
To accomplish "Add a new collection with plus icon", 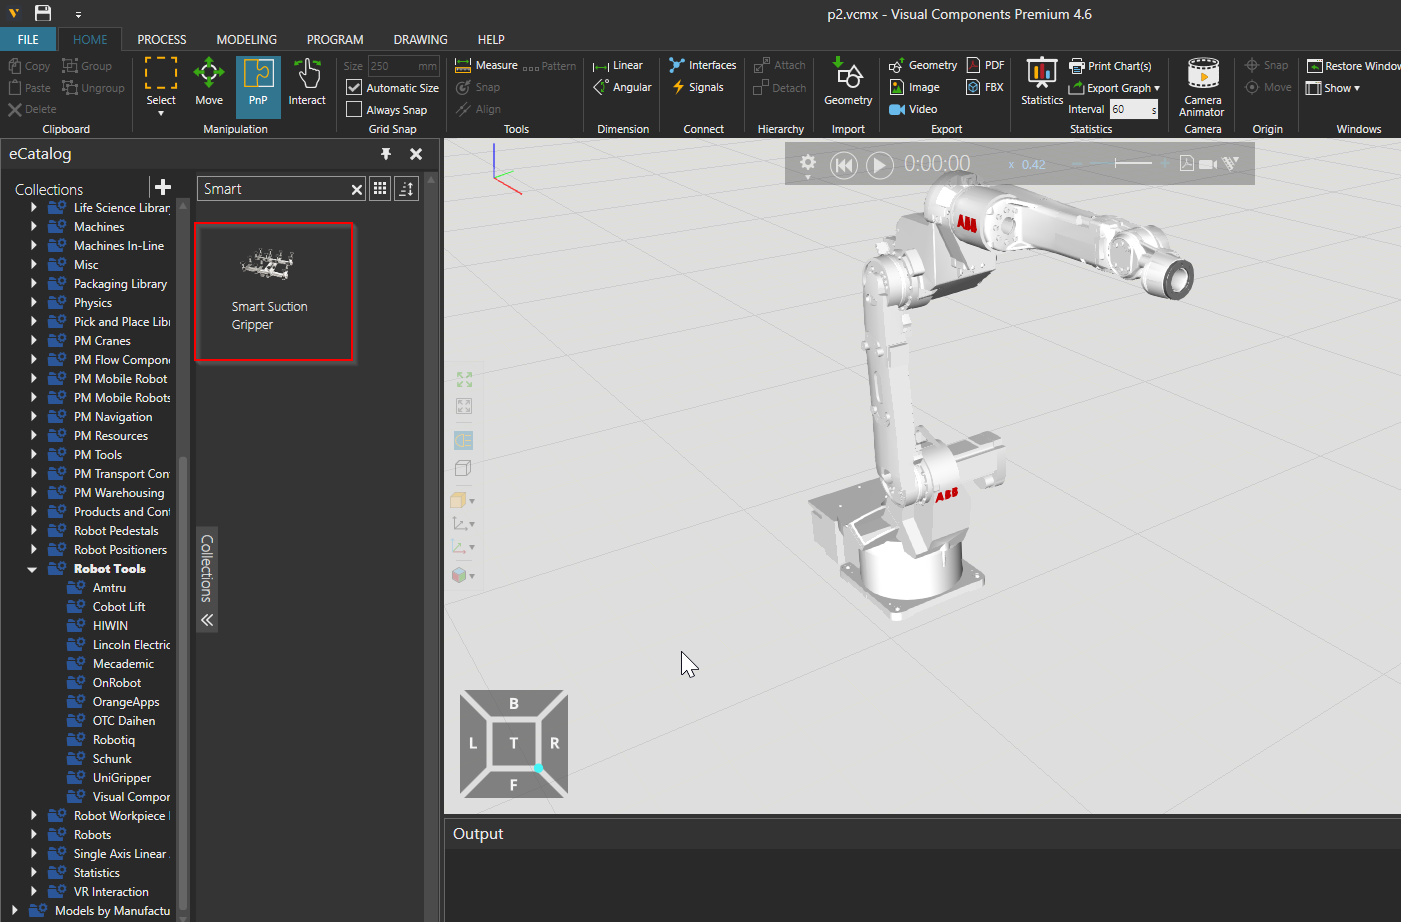I will pyautogui.click(x=163, y=187).
